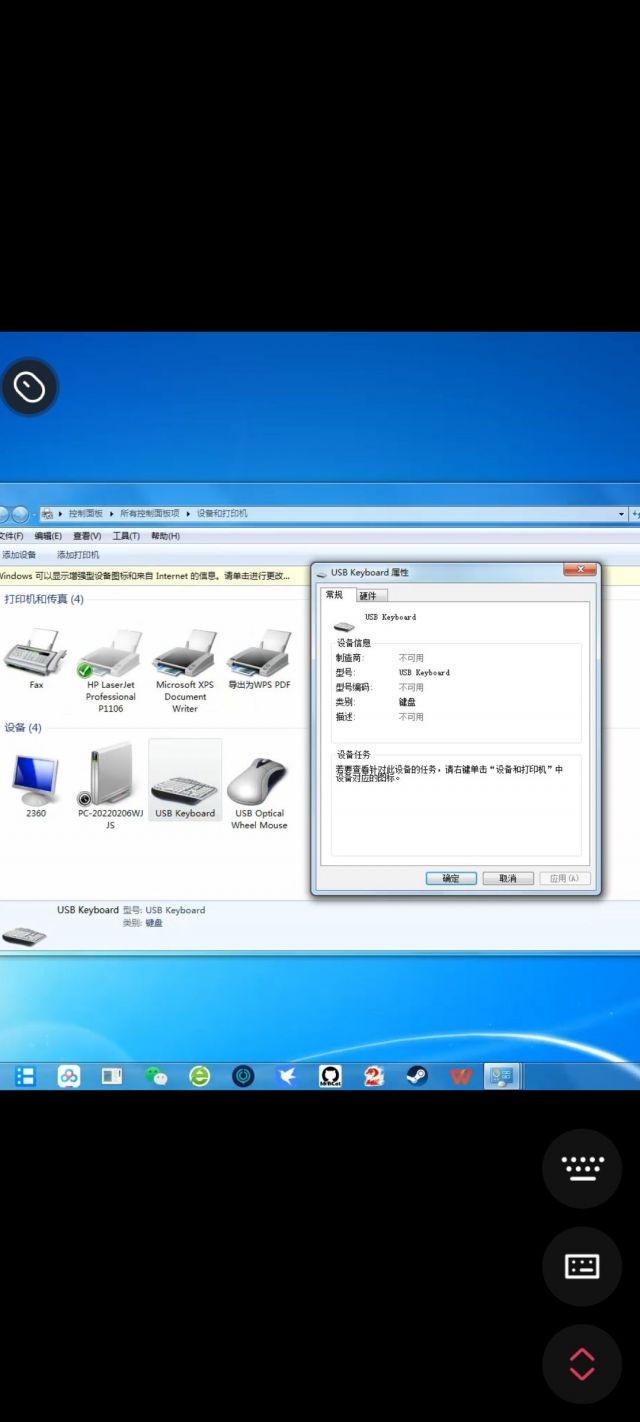Open Steam from the taskbar

tap(416, 1076)
